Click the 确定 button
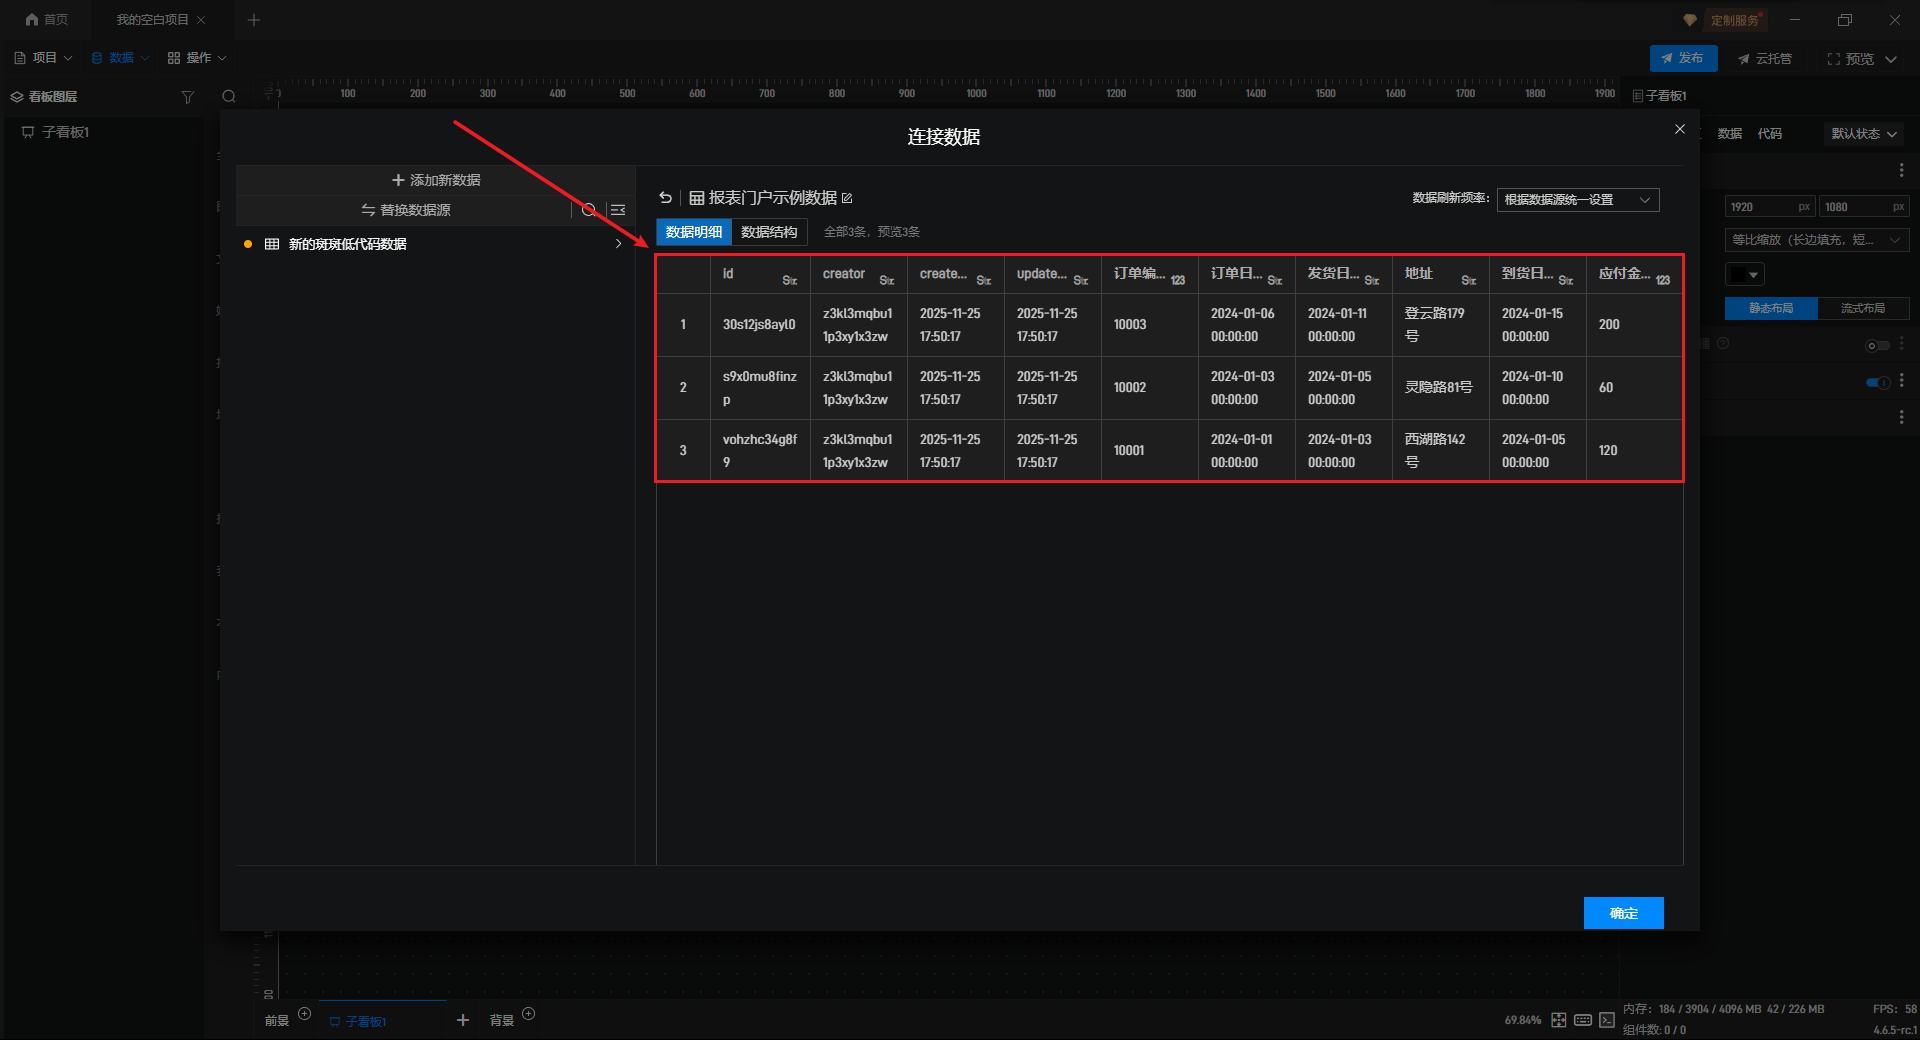 [1623, 913]
